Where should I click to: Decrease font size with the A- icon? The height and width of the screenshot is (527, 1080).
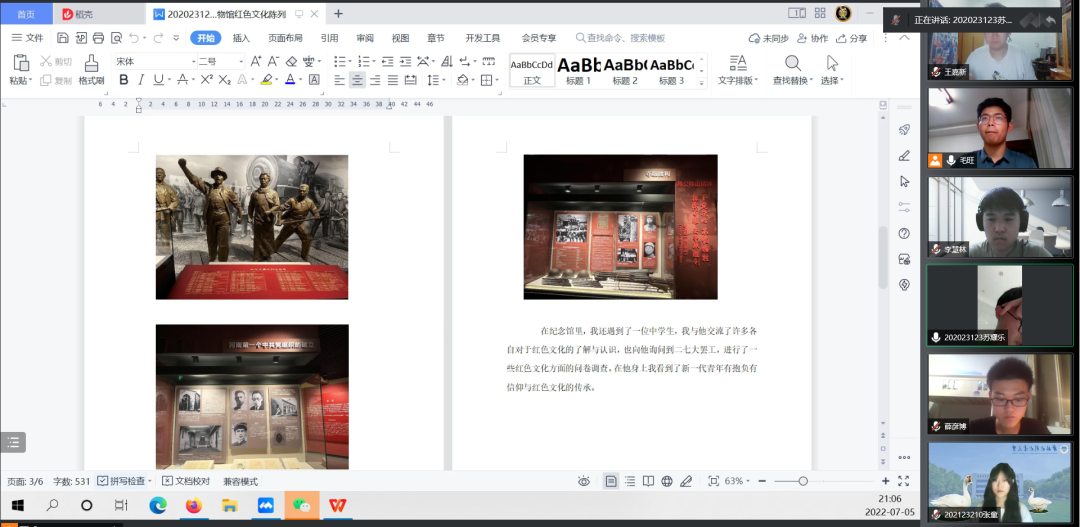[273, 61]
